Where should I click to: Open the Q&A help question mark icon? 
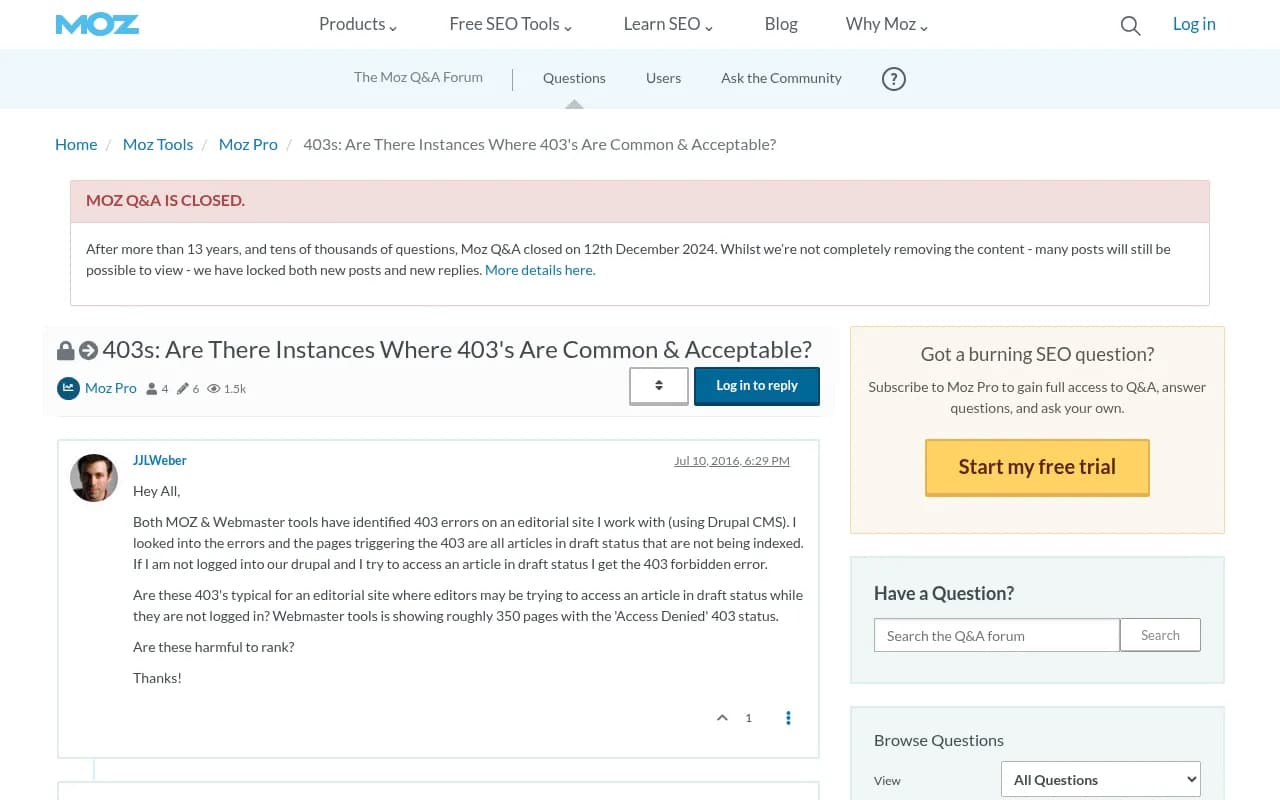coord(893,78)
